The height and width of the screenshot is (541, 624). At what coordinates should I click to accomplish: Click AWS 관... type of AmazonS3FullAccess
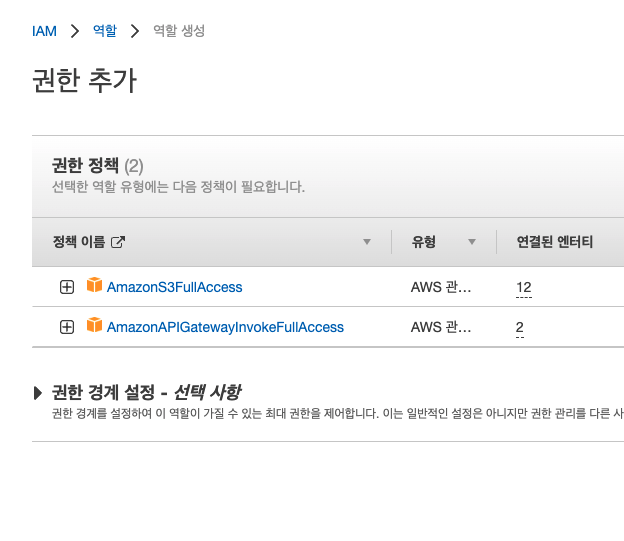coord(441,287)
